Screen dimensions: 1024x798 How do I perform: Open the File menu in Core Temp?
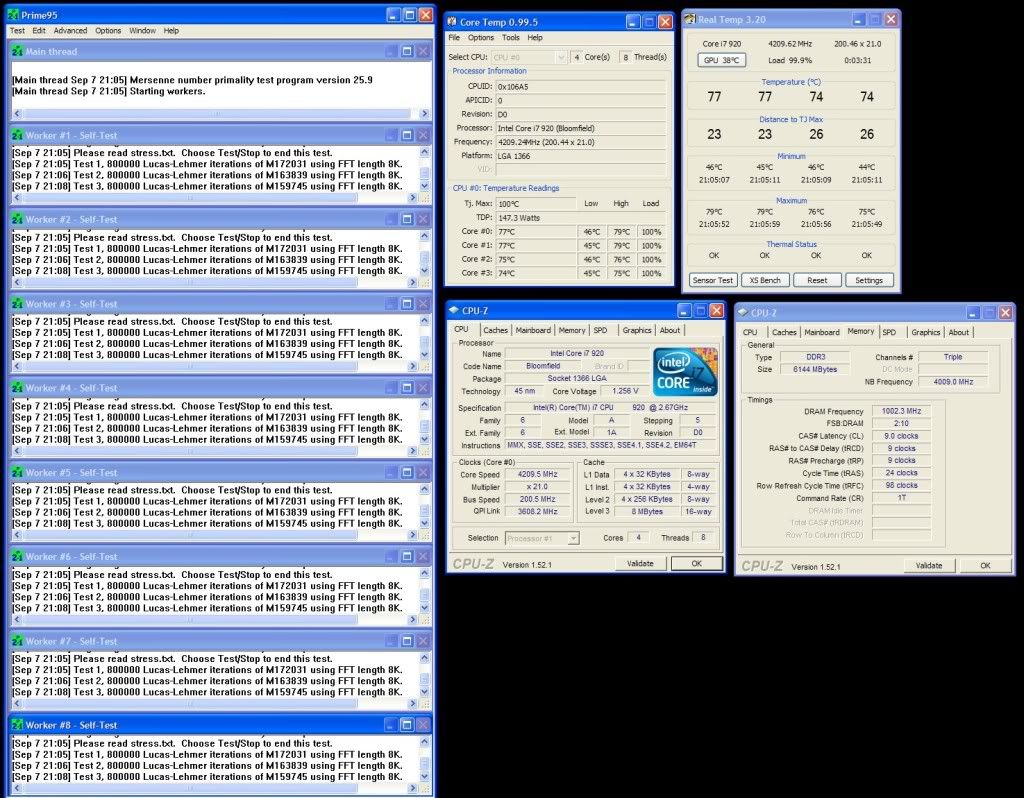click(x=454, y=38)
